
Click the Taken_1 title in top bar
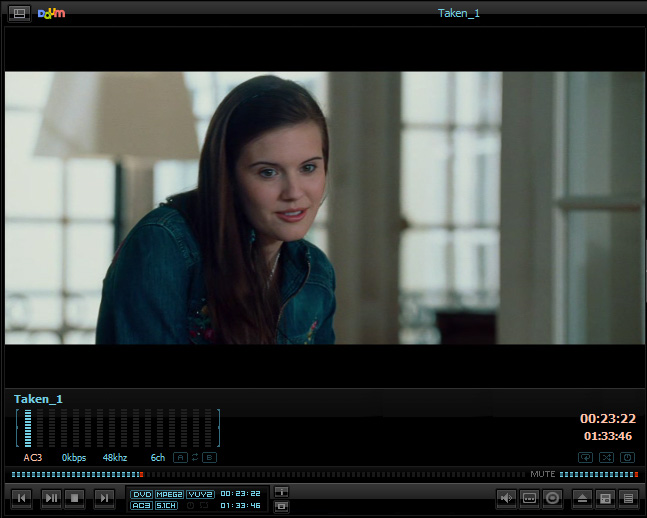point(459,13)
